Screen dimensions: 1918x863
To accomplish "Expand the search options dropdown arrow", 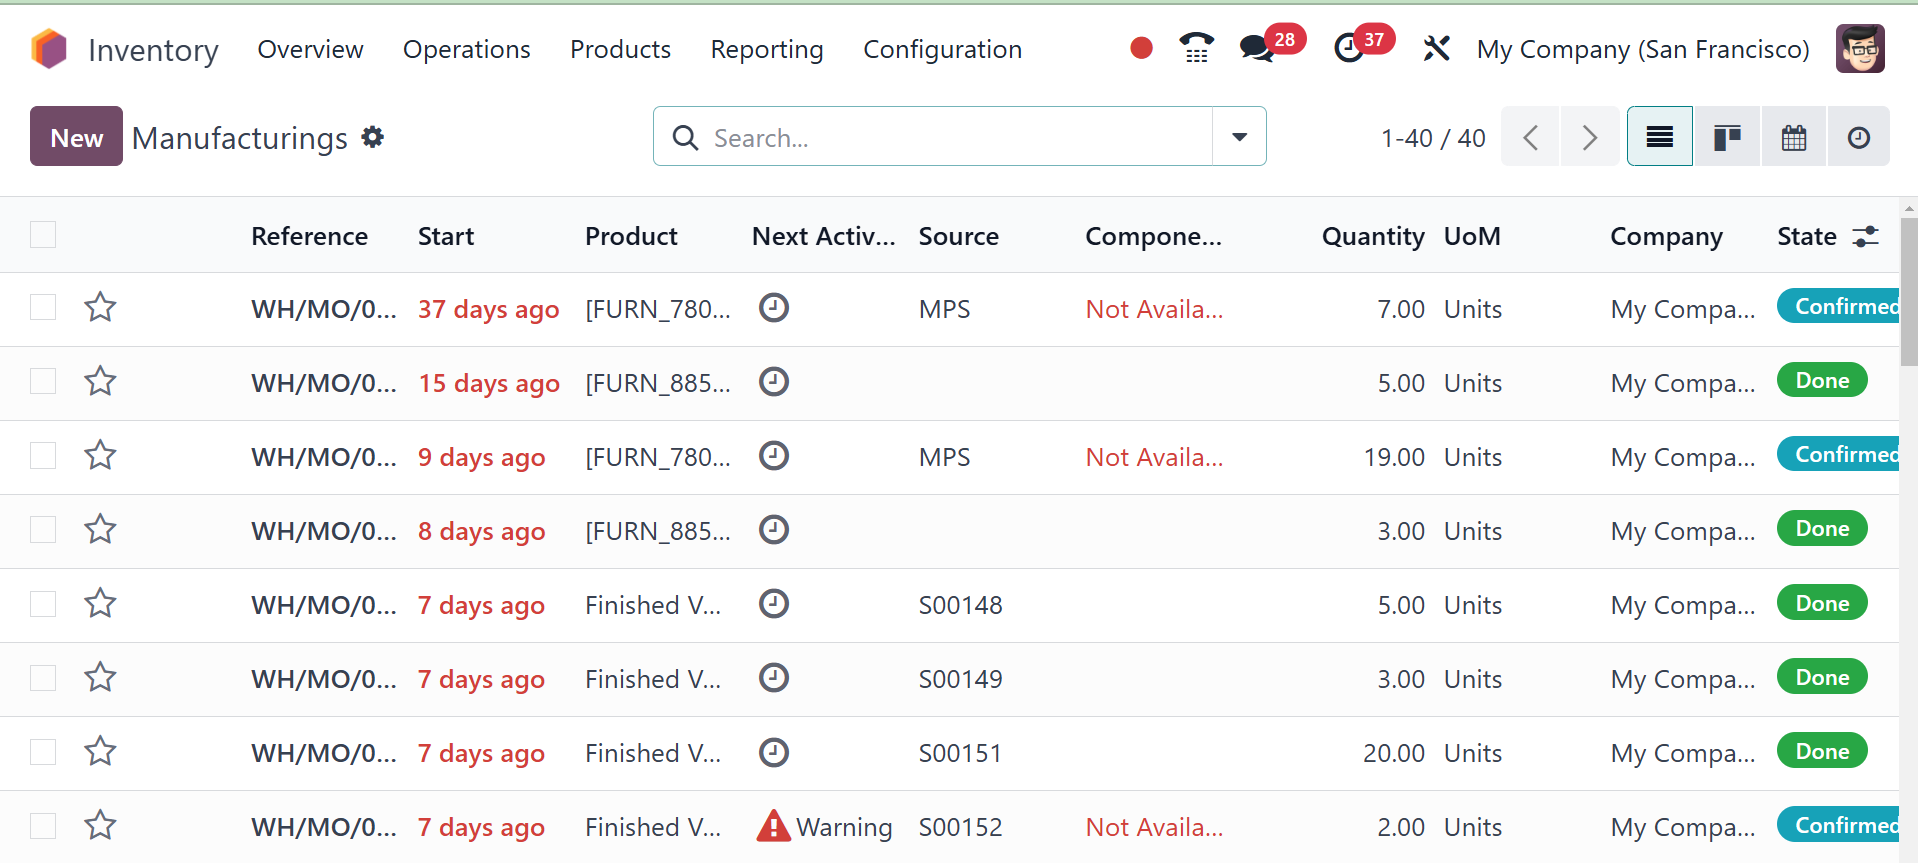I will [1239, 137].
